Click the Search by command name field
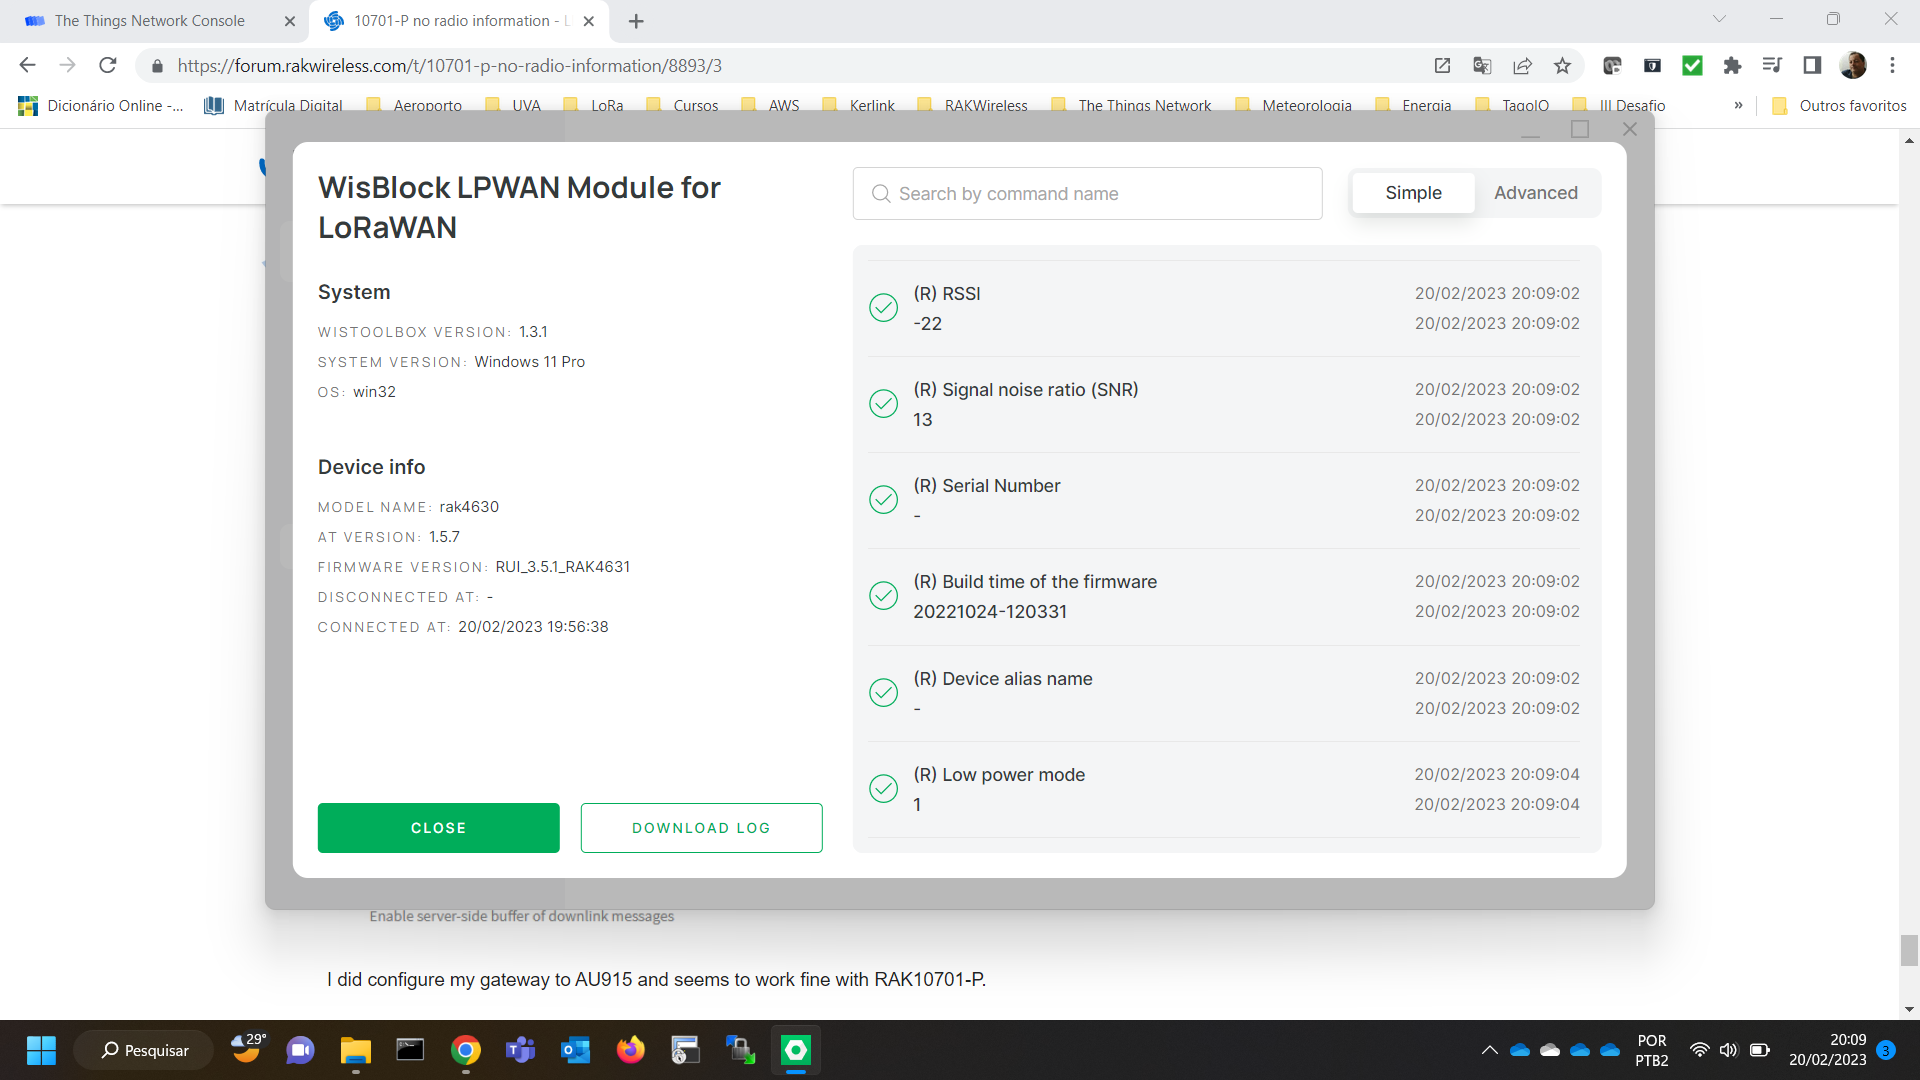Viewport: 1920px width, 1080px height. point(1087,194)
